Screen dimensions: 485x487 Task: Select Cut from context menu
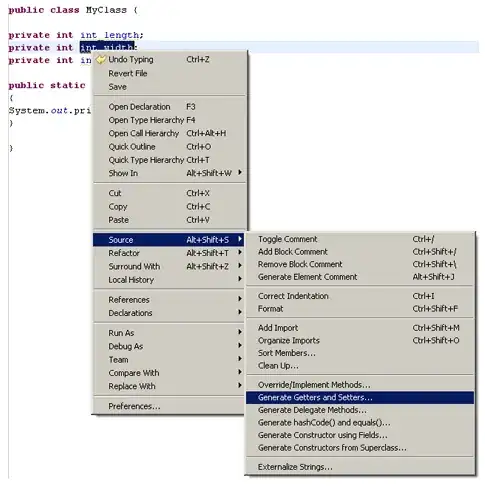[x=169, y=193]
